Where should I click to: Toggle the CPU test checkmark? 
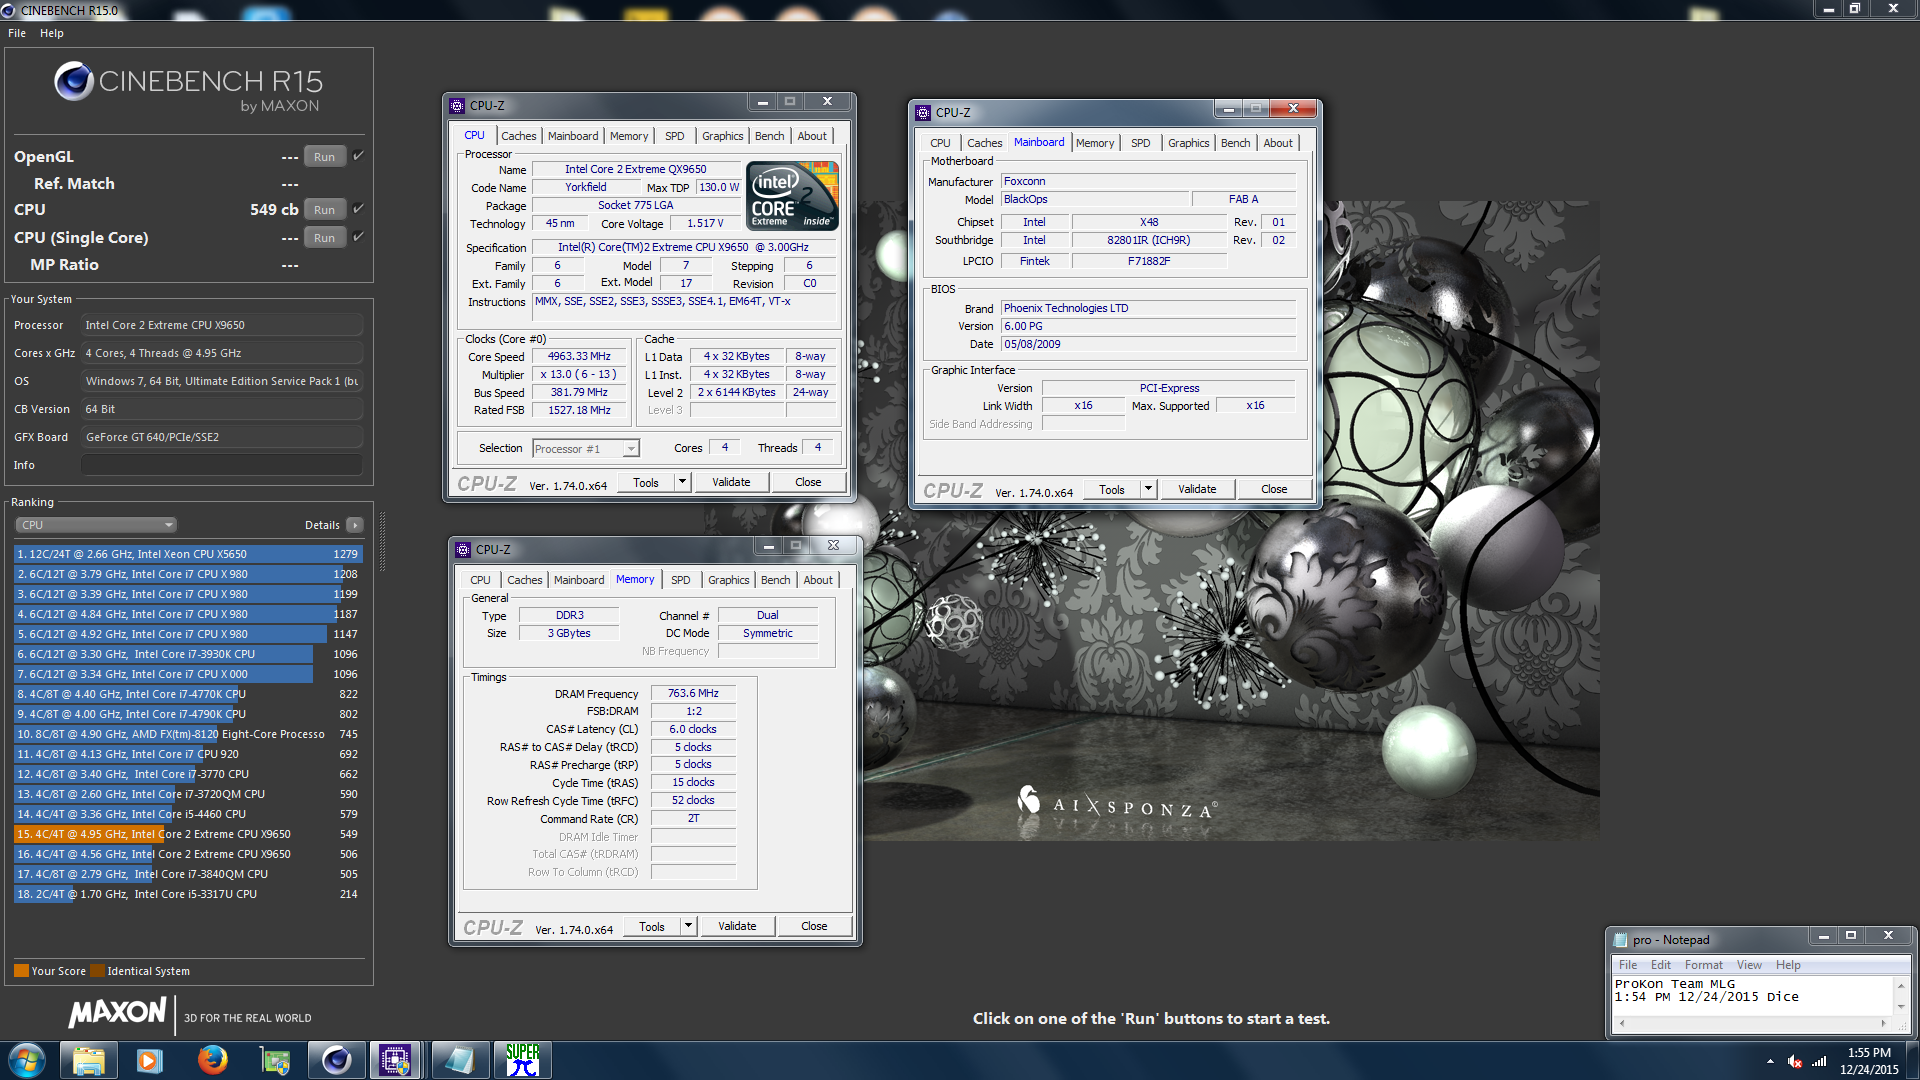coord(358,209)
